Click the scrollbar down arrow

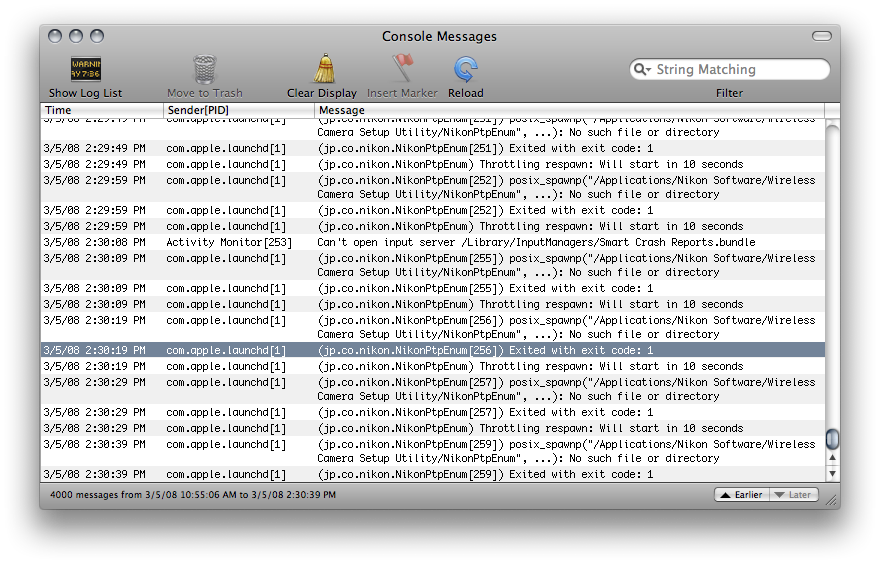coord(832,474)
